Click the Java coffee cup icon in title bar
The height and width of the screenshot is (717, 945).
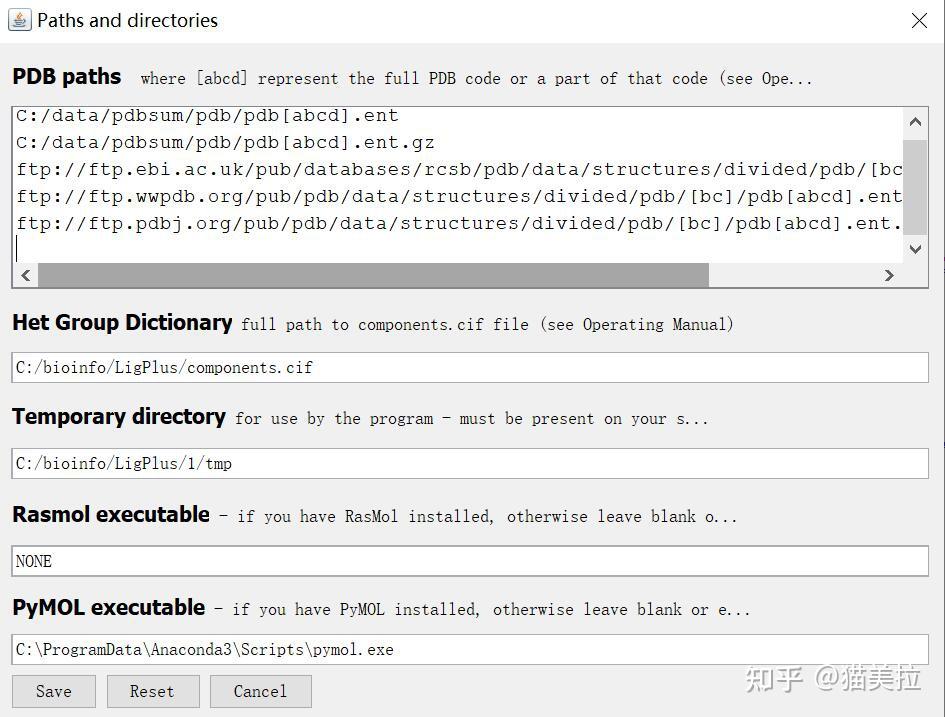click(x=18, y=19)
